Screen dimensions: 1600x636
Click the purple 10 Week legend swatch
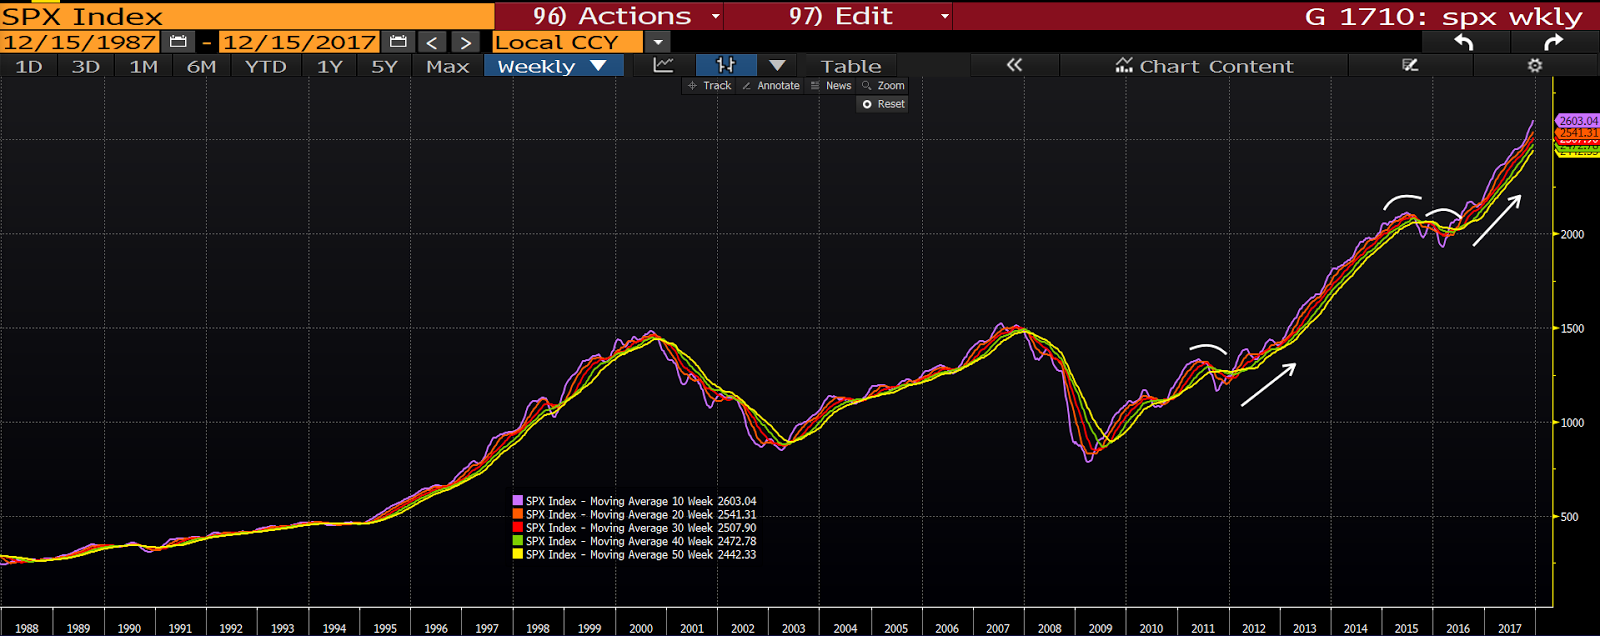pos(518,501)
